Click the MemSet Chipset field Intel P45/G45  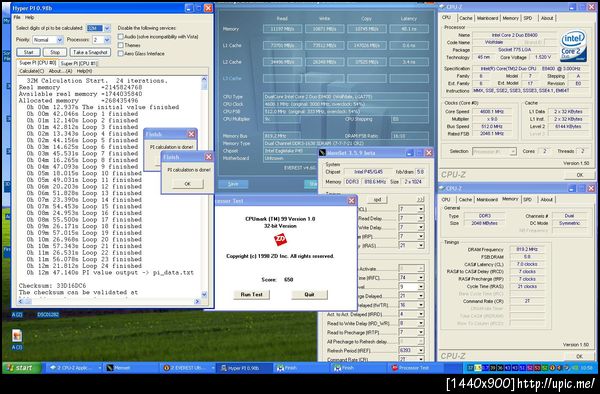367,172
